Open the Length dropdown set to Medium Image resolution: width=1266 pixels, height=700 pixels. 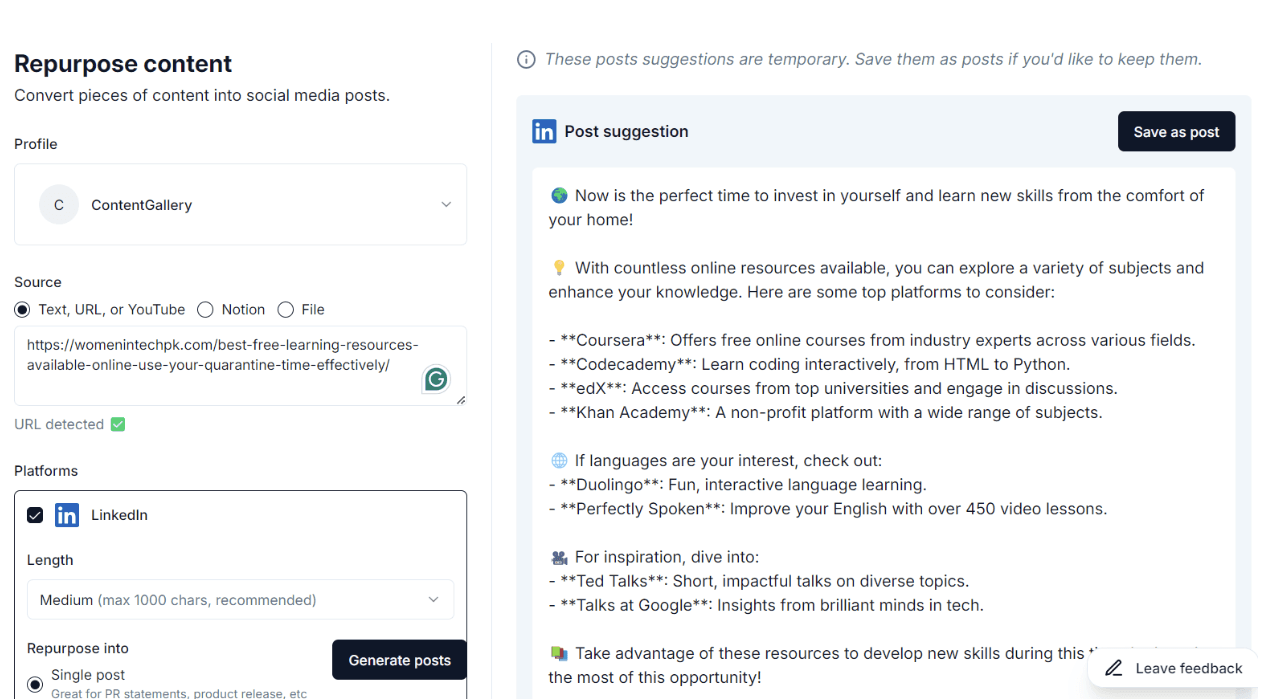(240, 599)
